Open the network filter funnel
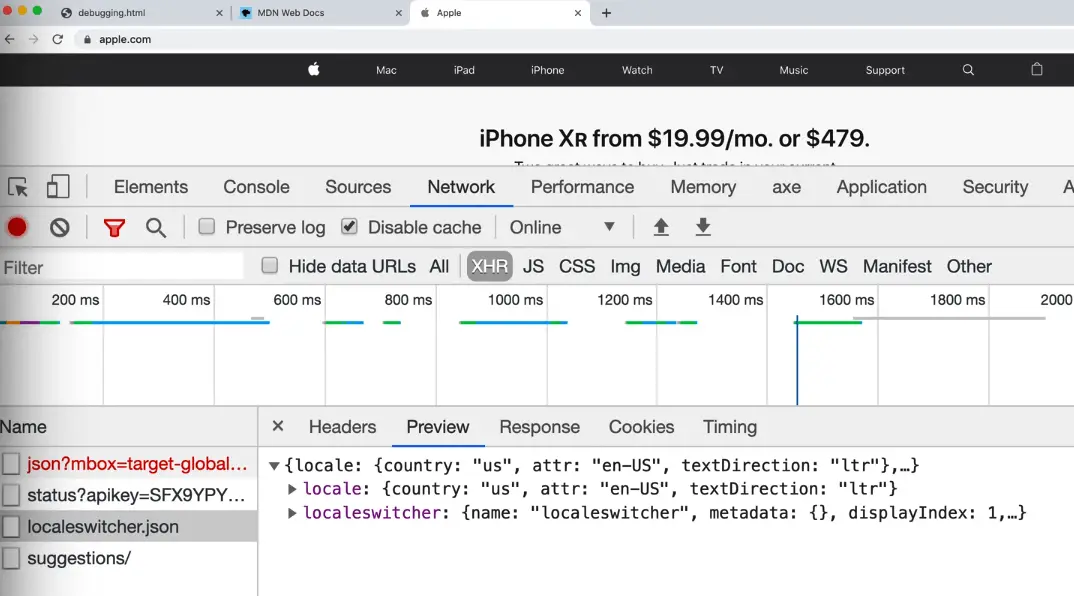Screen dimensions: 1074x596 114,227
